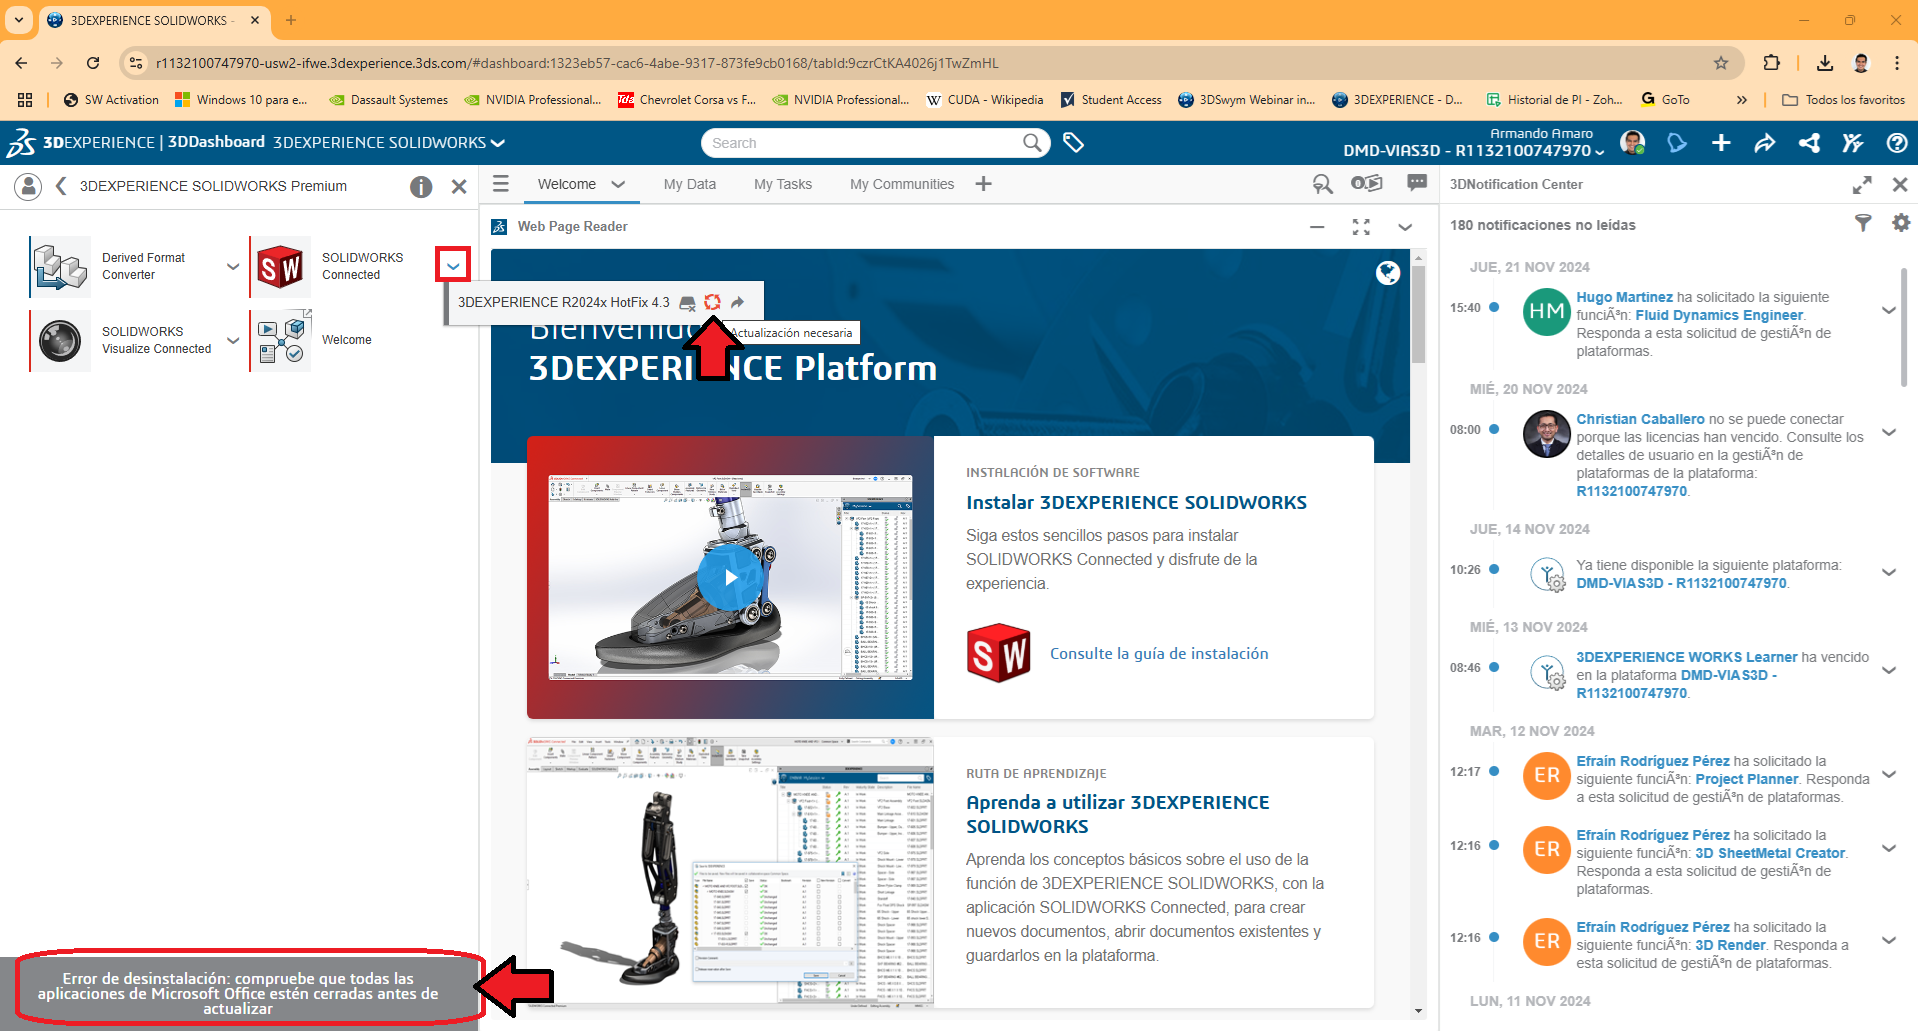Click the cube view icon on dashboard toolbar
Image resolution: width=1918 pixels, height=1031 pixels.
tap(1366, 183)
